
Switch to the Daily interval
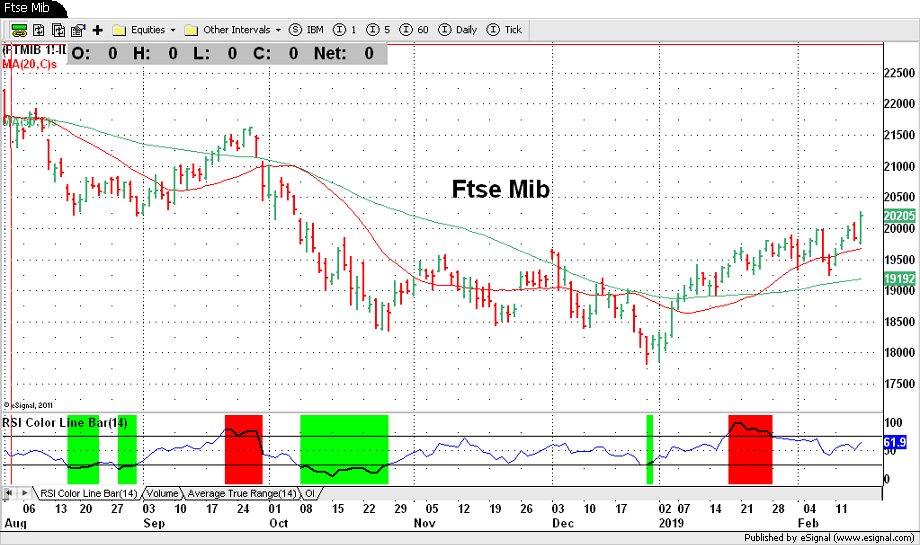458,30
